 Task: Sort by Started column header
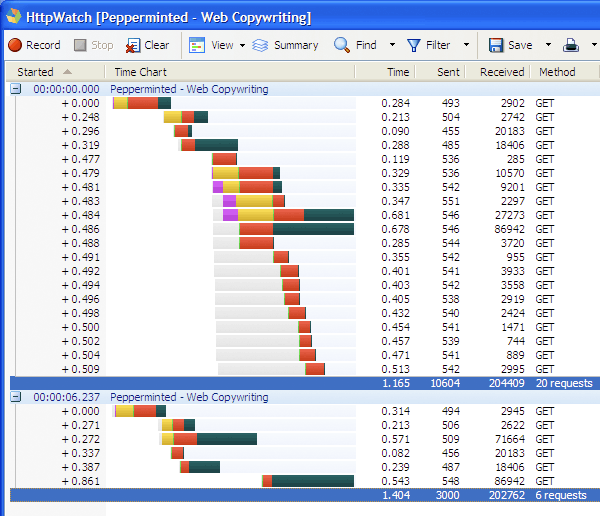(x=55, y=72)
